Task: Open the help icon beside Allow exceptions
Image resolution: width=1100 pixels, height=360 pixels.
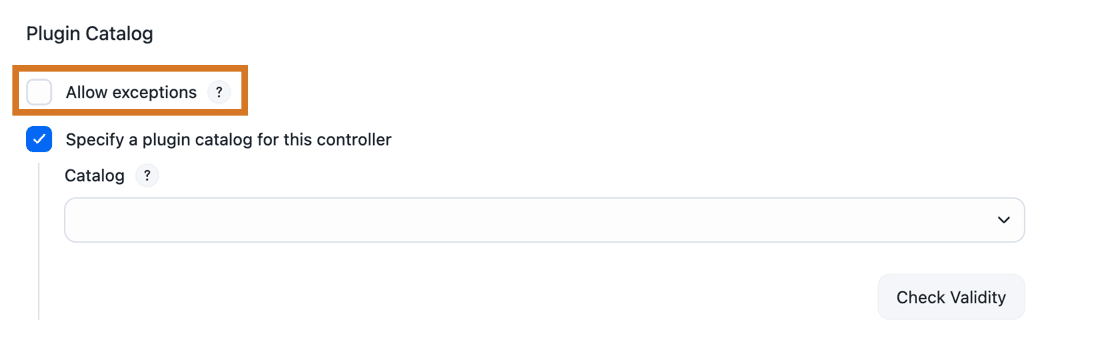Action: pyautogui.click(x=219, y=92)
